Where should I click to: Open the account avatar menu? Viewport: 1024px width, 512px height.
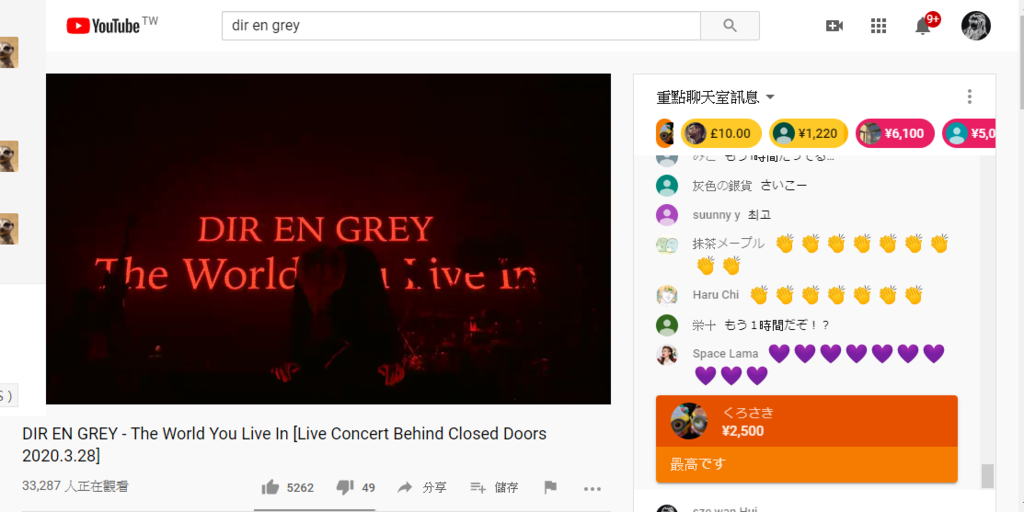click(976, 26)
